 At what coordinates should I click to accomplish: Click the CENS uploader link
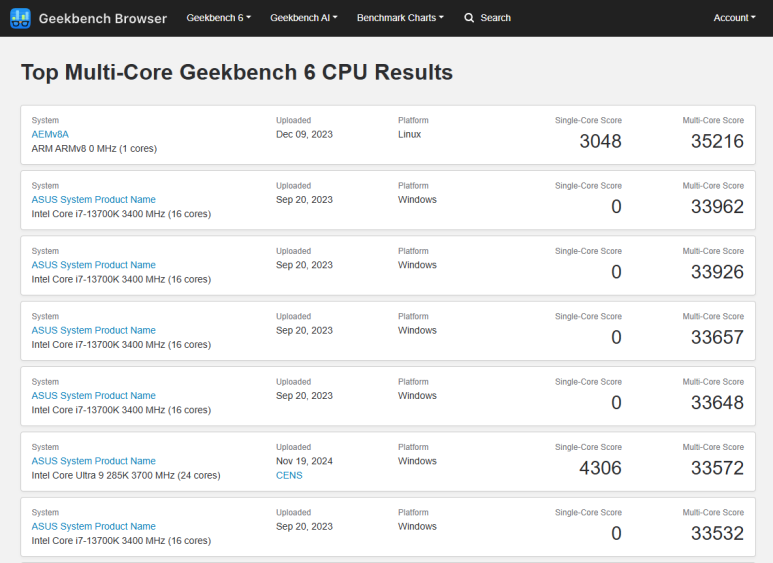[289, 475]
